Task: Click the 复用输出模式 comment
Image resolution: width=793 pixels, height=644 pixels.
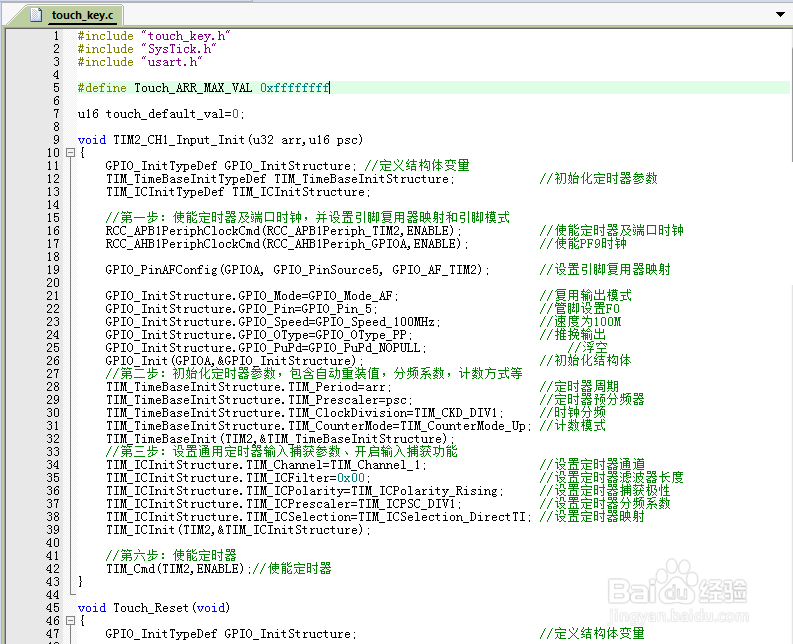Action: 586,296
